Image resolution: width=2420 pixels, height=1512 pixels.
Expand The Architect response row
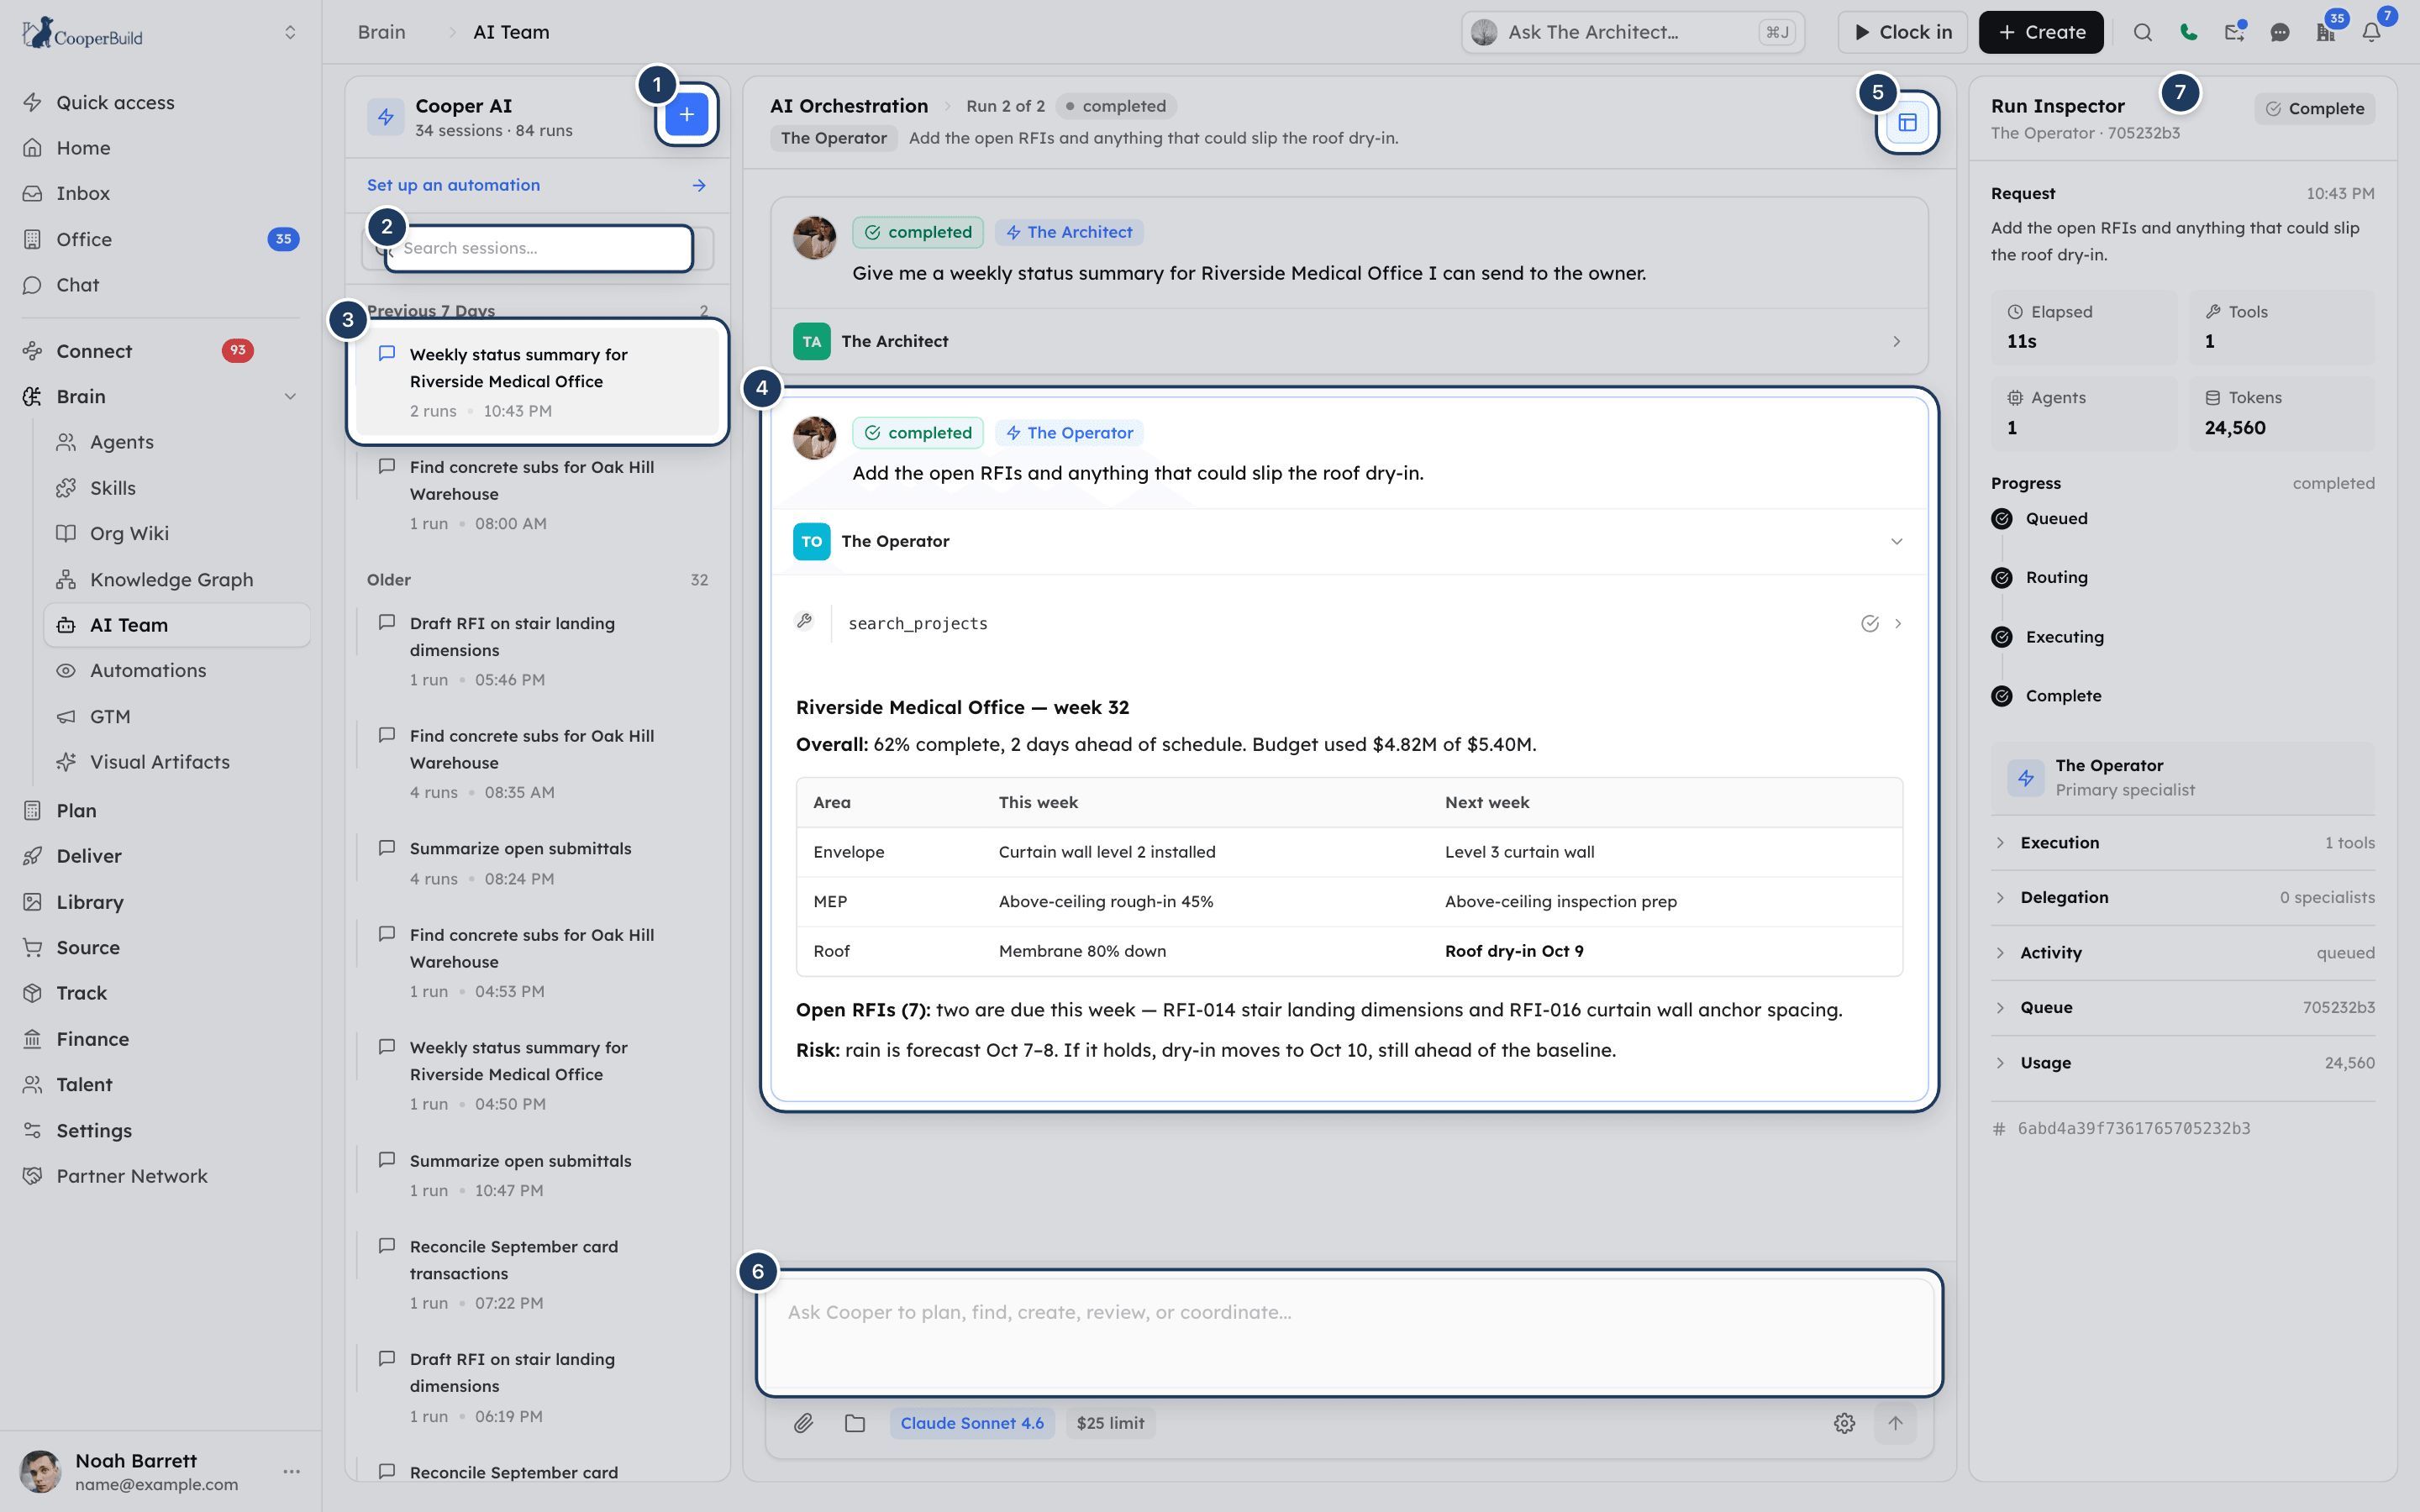click(x=1349, y=341)
